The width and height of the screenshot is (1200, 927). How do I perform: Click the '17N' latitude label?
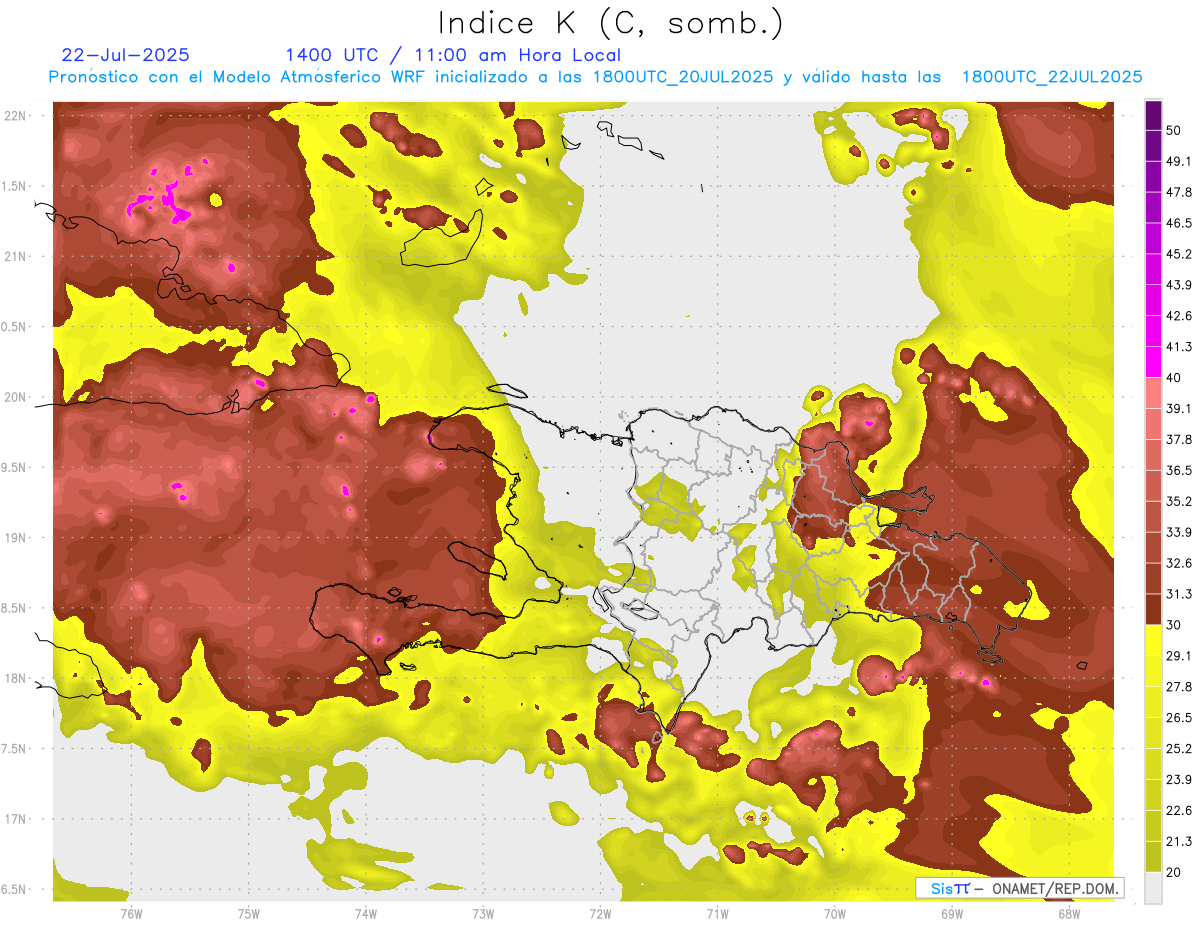[x=17, y=819]
